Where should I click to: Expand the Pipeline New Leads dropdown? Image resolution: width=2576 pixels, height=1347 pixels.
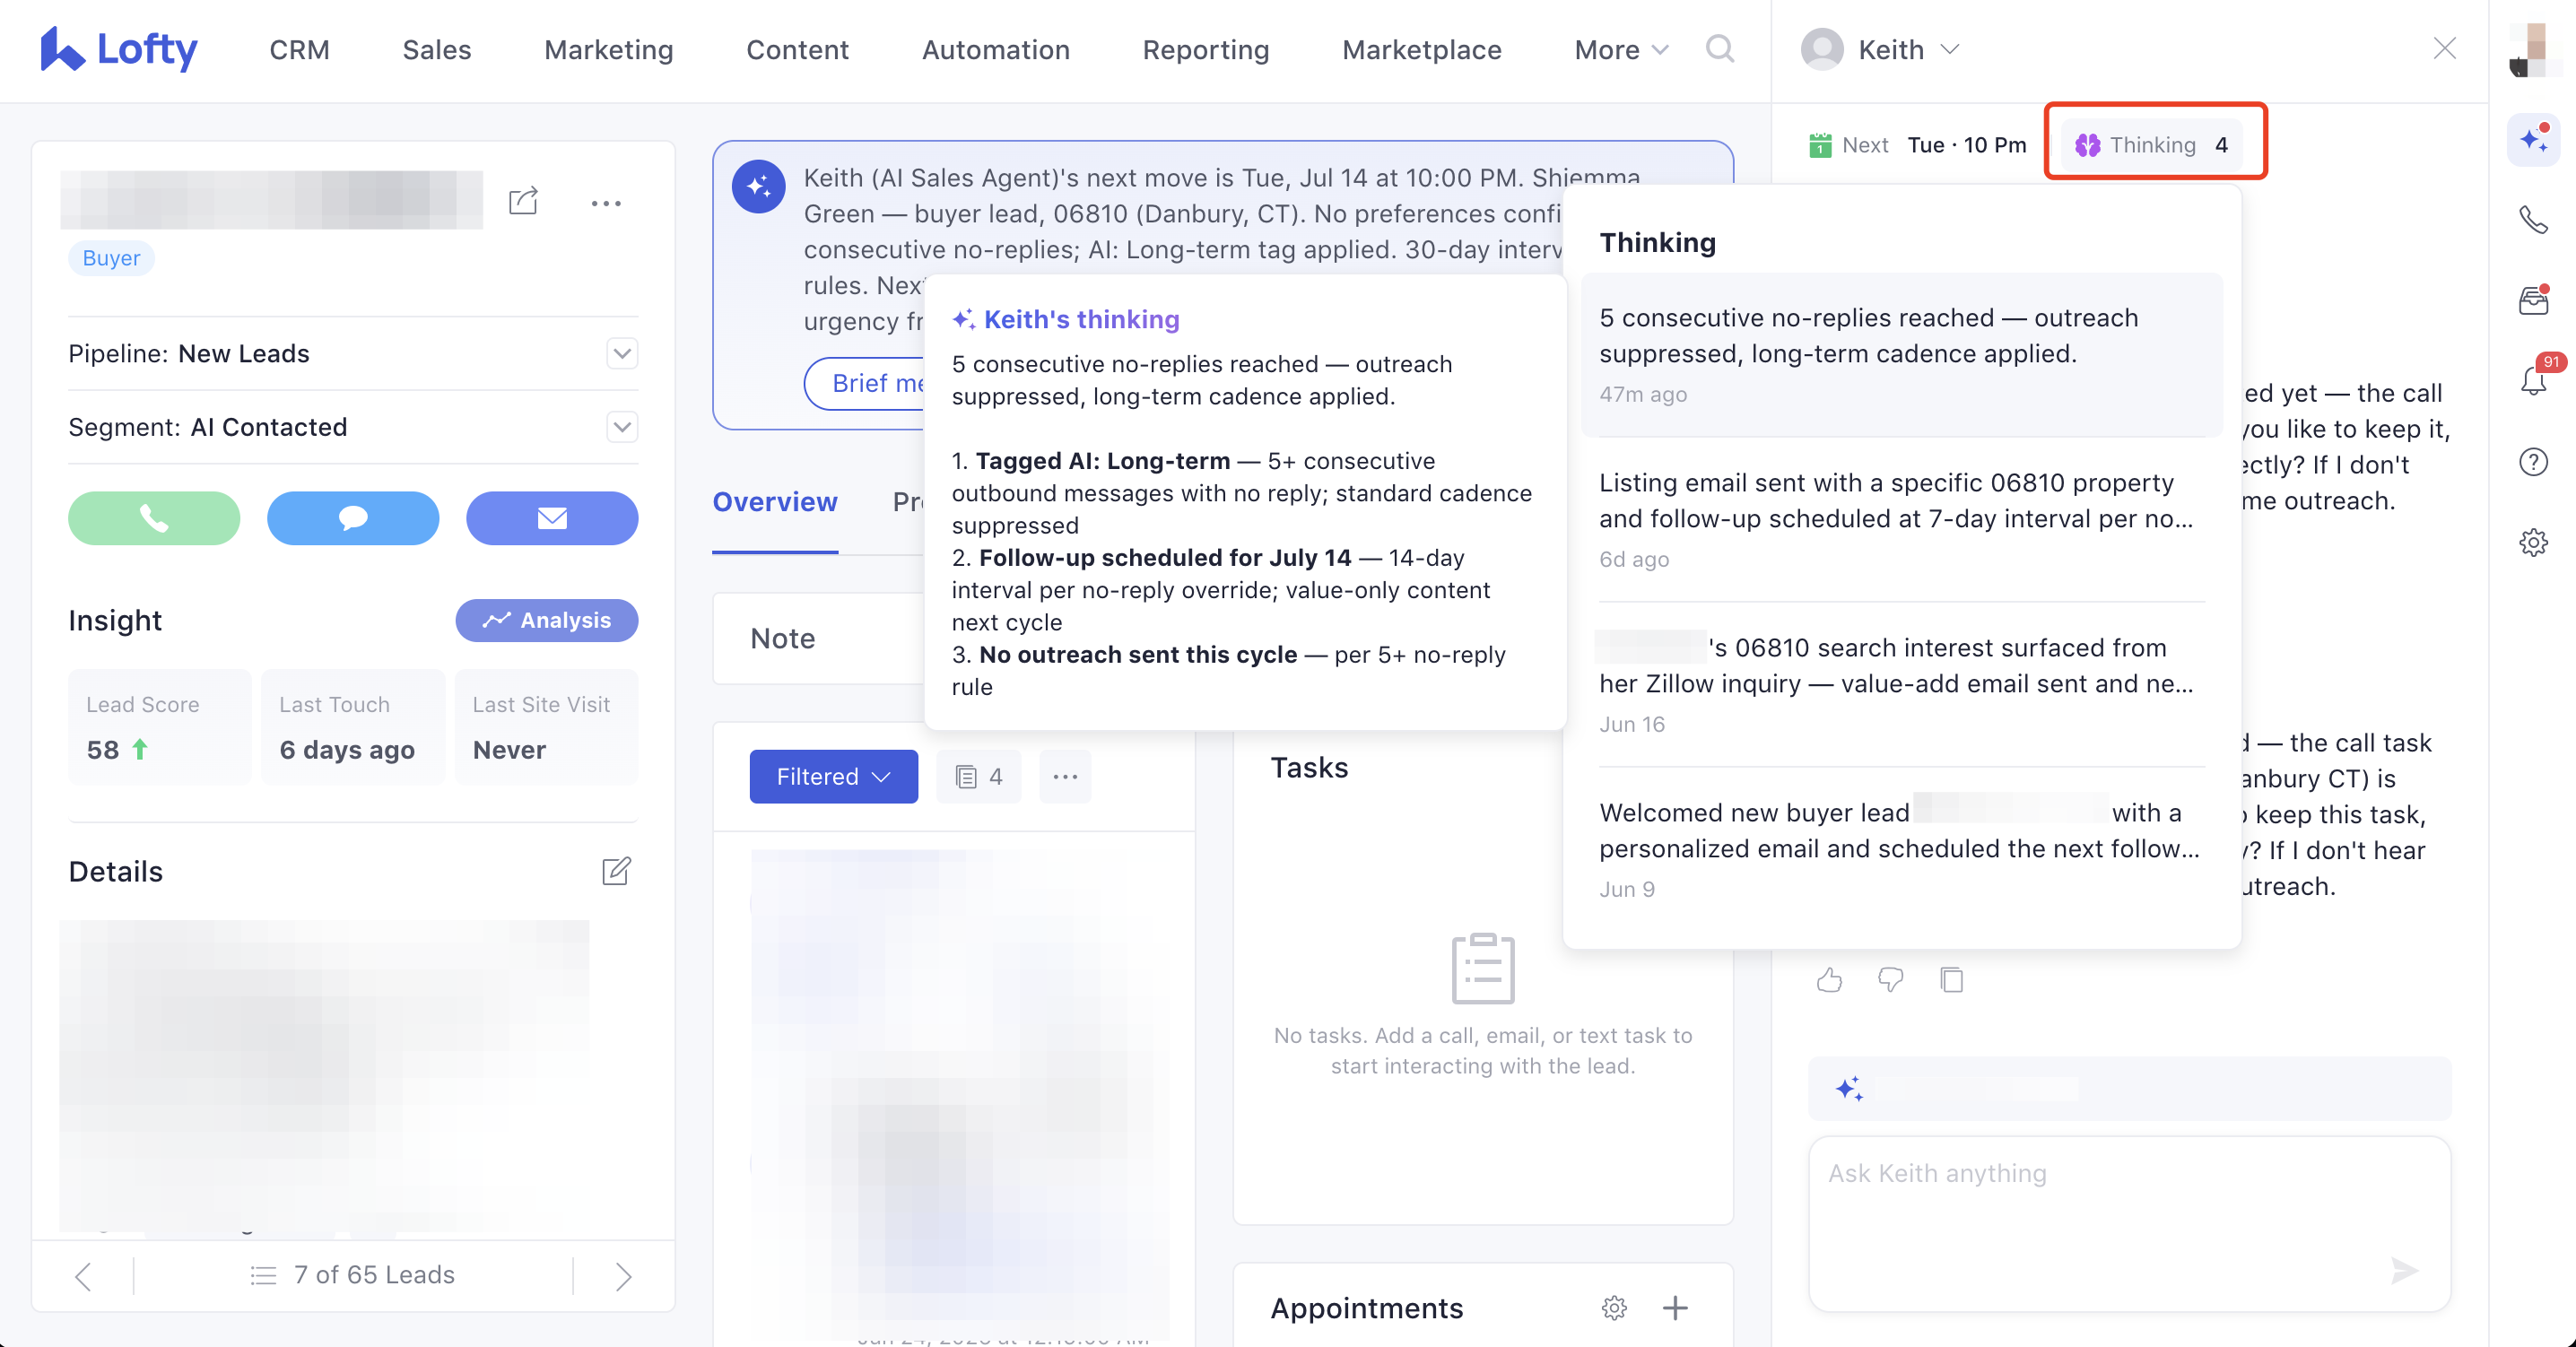point(622,353)
